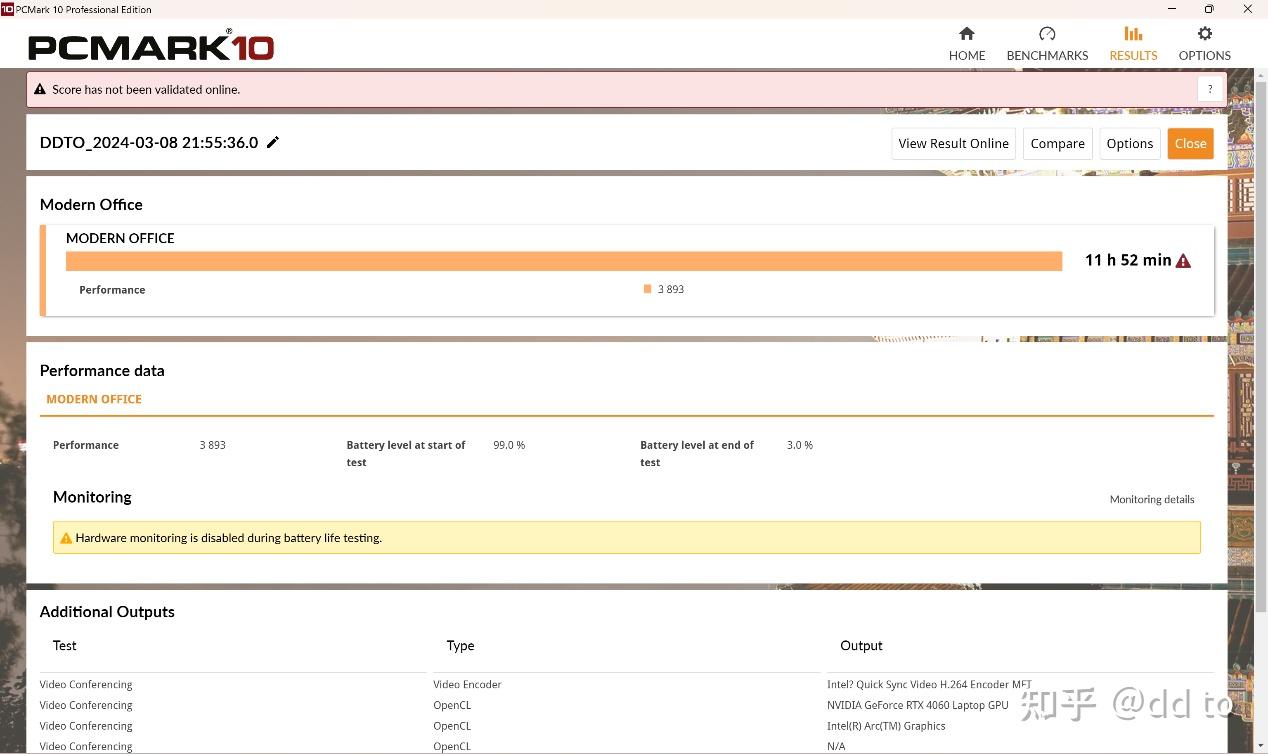Close the result with orange Close button

tap(1190, 143)
